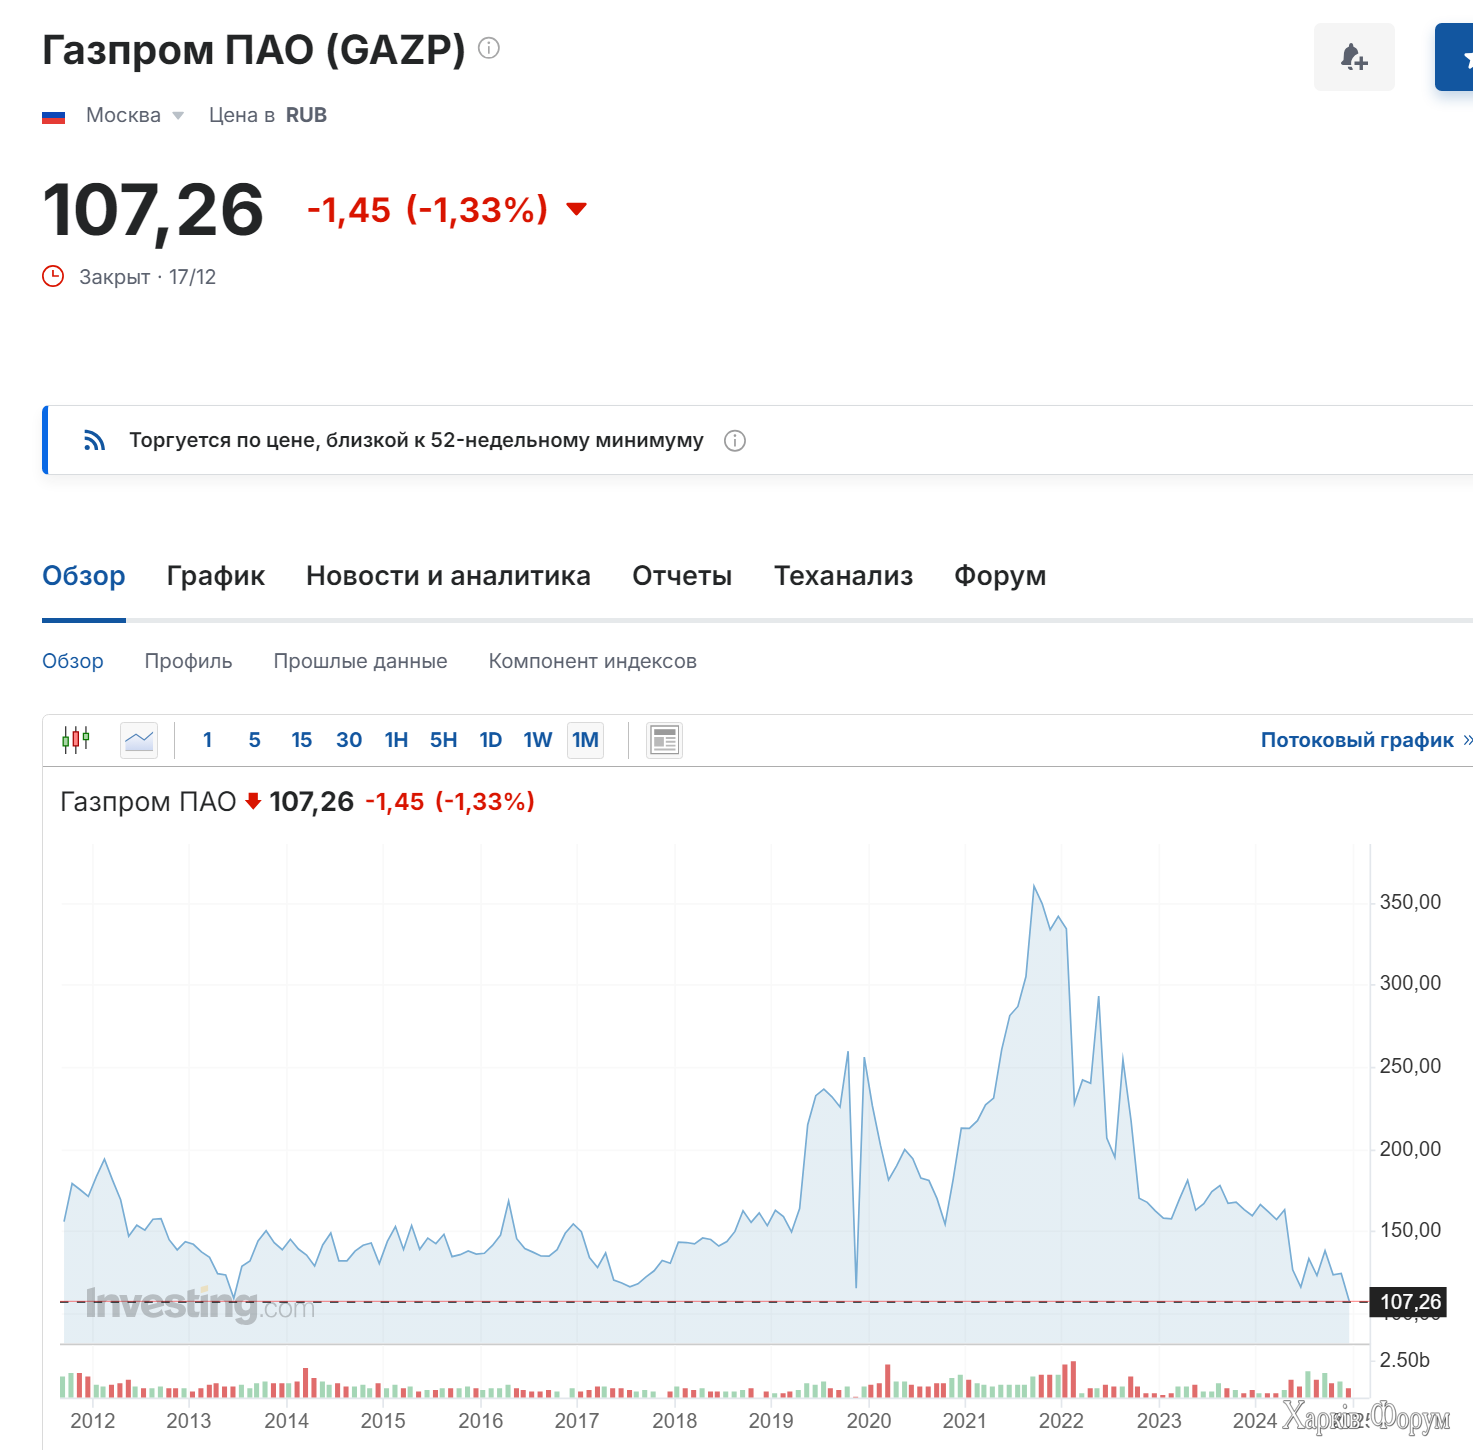Viewport: 1473px width, 1450px height.
Task: Open the Москва exchange dropdown
Action: 135,115
